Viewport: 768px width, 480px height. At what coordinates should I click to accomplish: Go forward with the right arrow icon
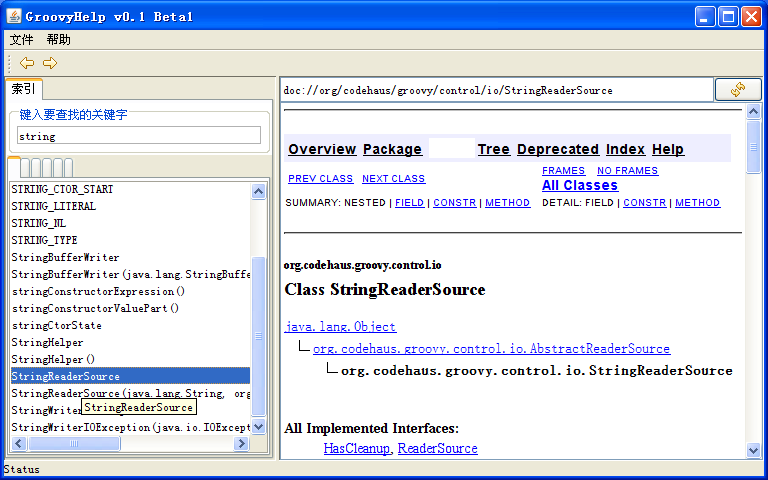coord(50,63)
